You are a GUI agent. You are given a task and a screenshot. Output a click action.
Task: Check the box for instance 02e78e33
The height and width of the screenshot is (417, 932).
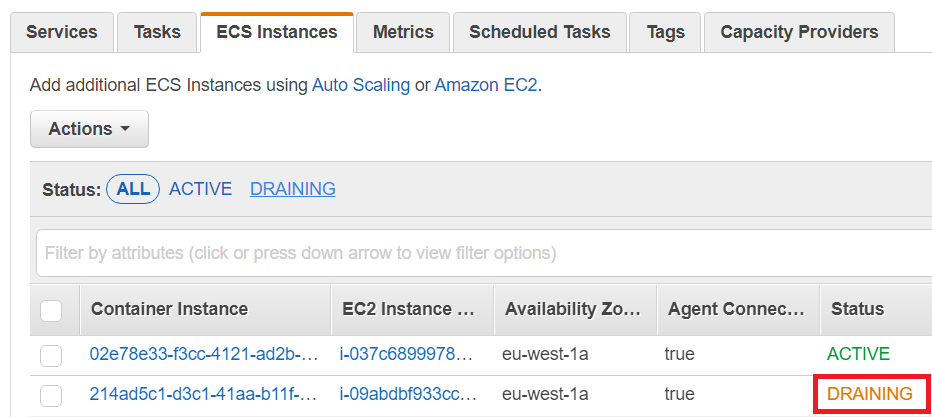point(51,355)
